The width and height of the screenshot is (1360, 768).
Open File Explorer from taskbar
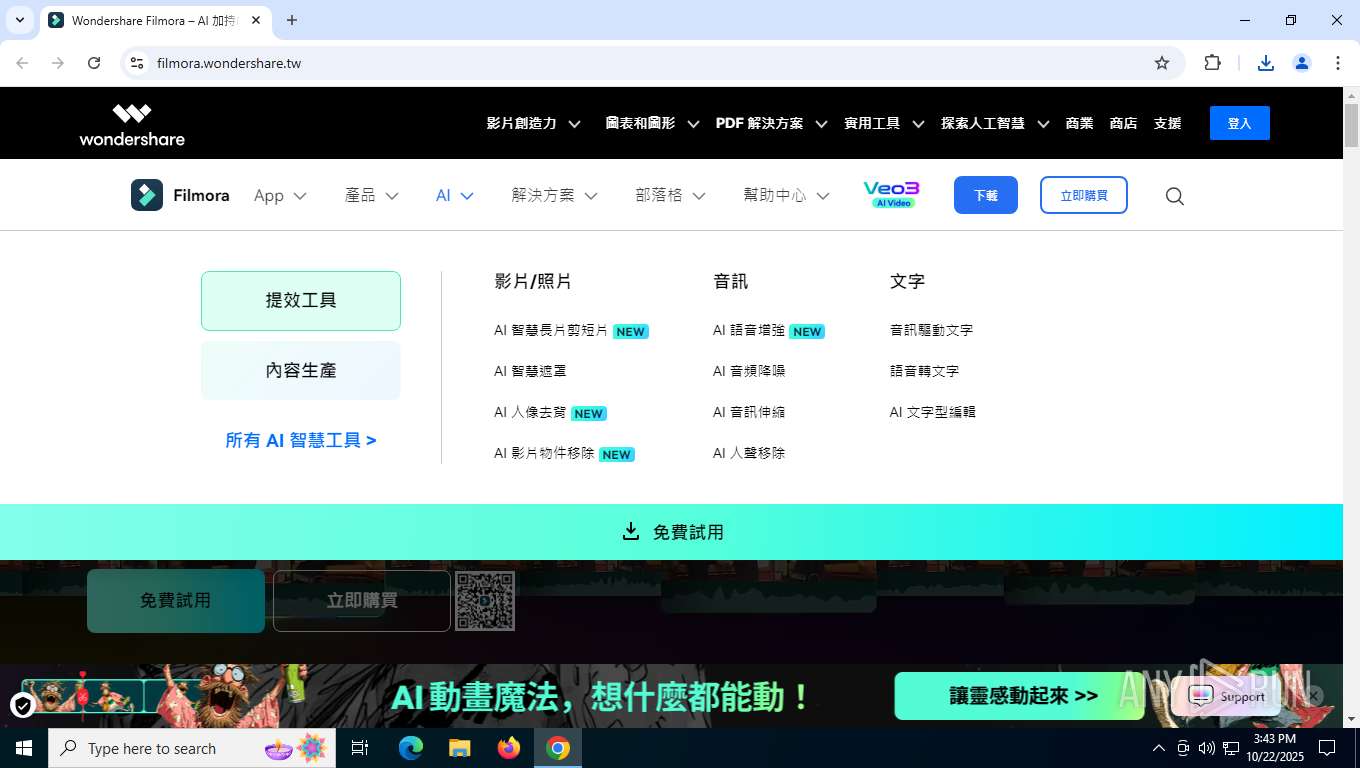tap(459, 748)
